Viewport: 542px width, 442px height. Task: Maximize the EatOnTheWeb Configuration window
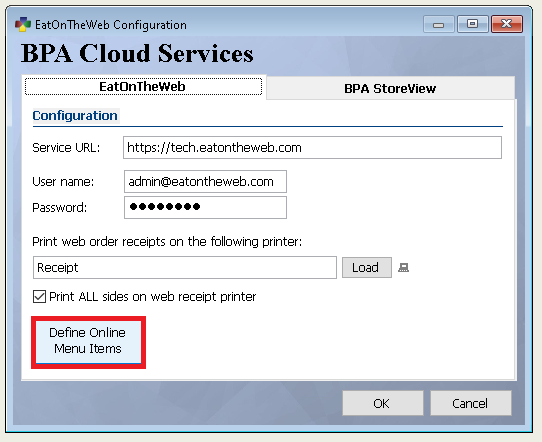point(473,24)
